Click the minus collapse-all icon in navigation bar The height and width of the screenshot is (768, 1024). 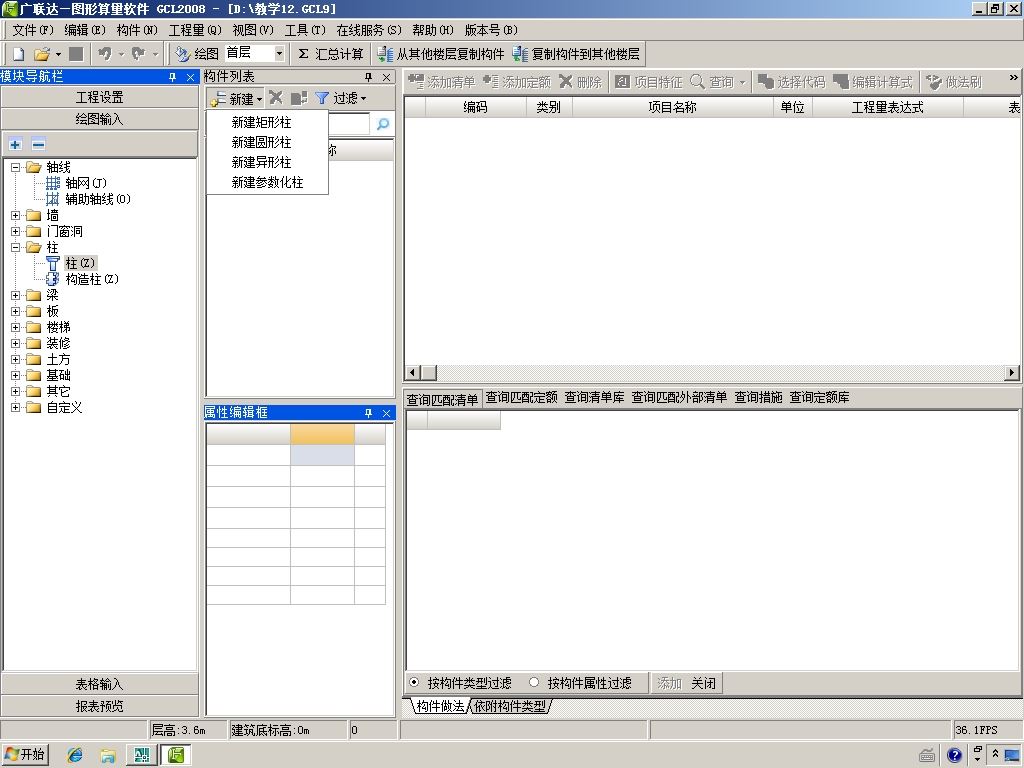(39, 144)
